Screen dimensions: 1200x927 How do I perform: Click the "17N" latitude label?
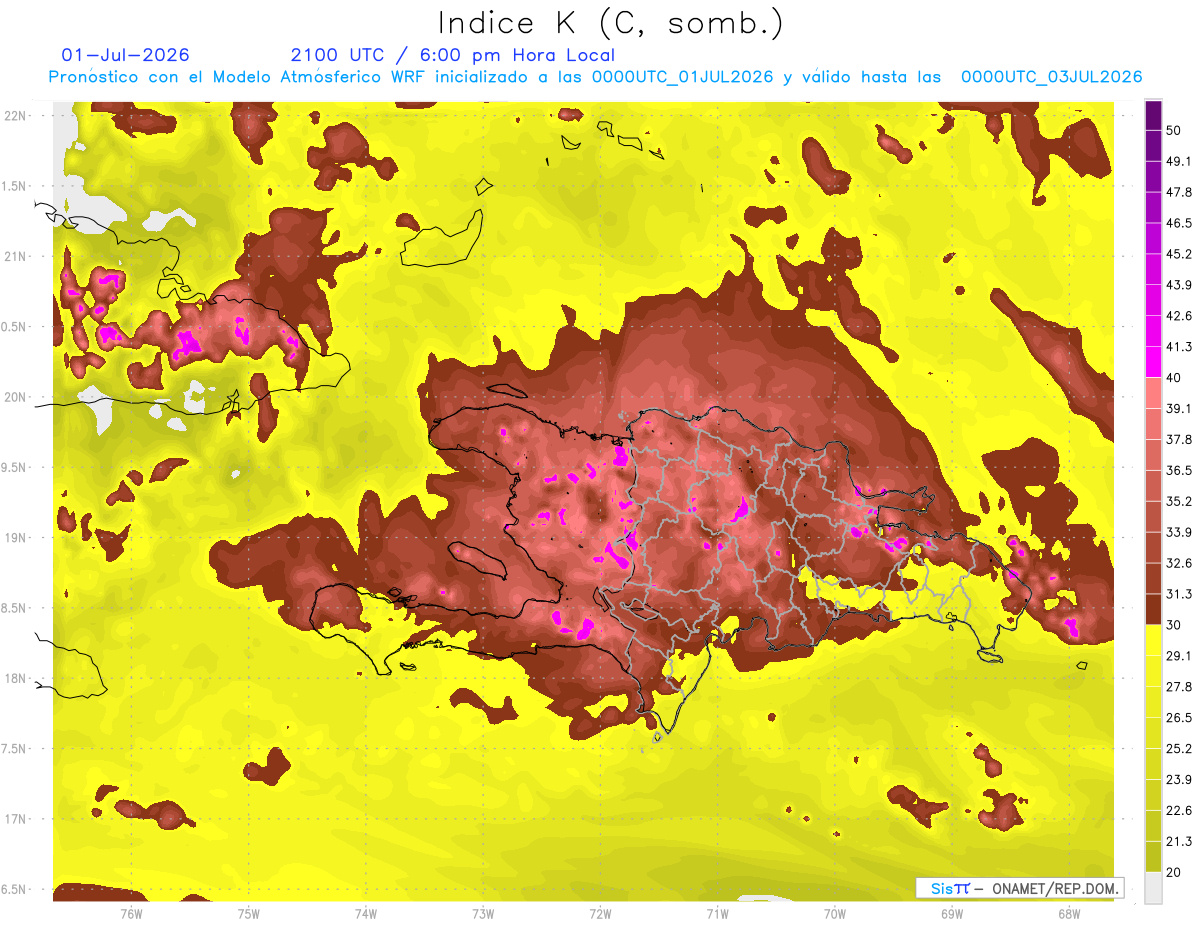[x=17, y=819]
